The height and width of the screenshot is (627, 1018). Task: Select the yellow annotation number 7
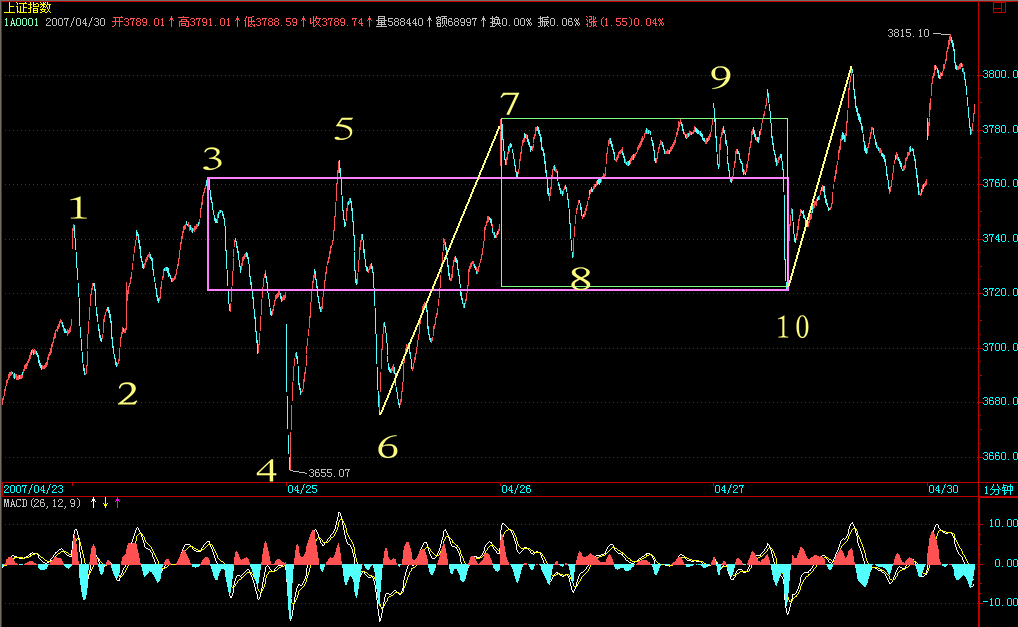click(x=510, y=104)
